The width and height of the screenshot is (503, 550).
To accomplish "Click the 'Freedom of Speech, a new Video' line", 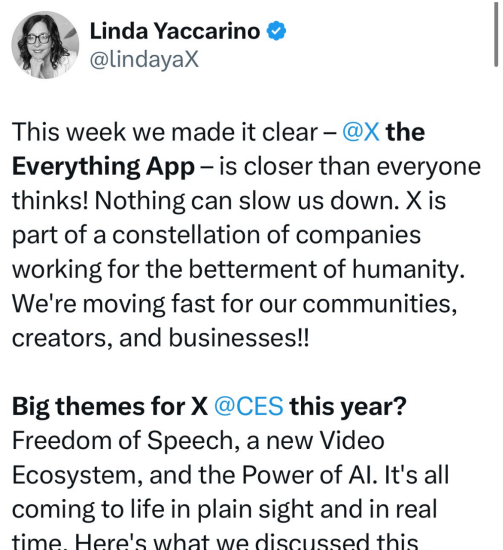I will click(198, 441).
